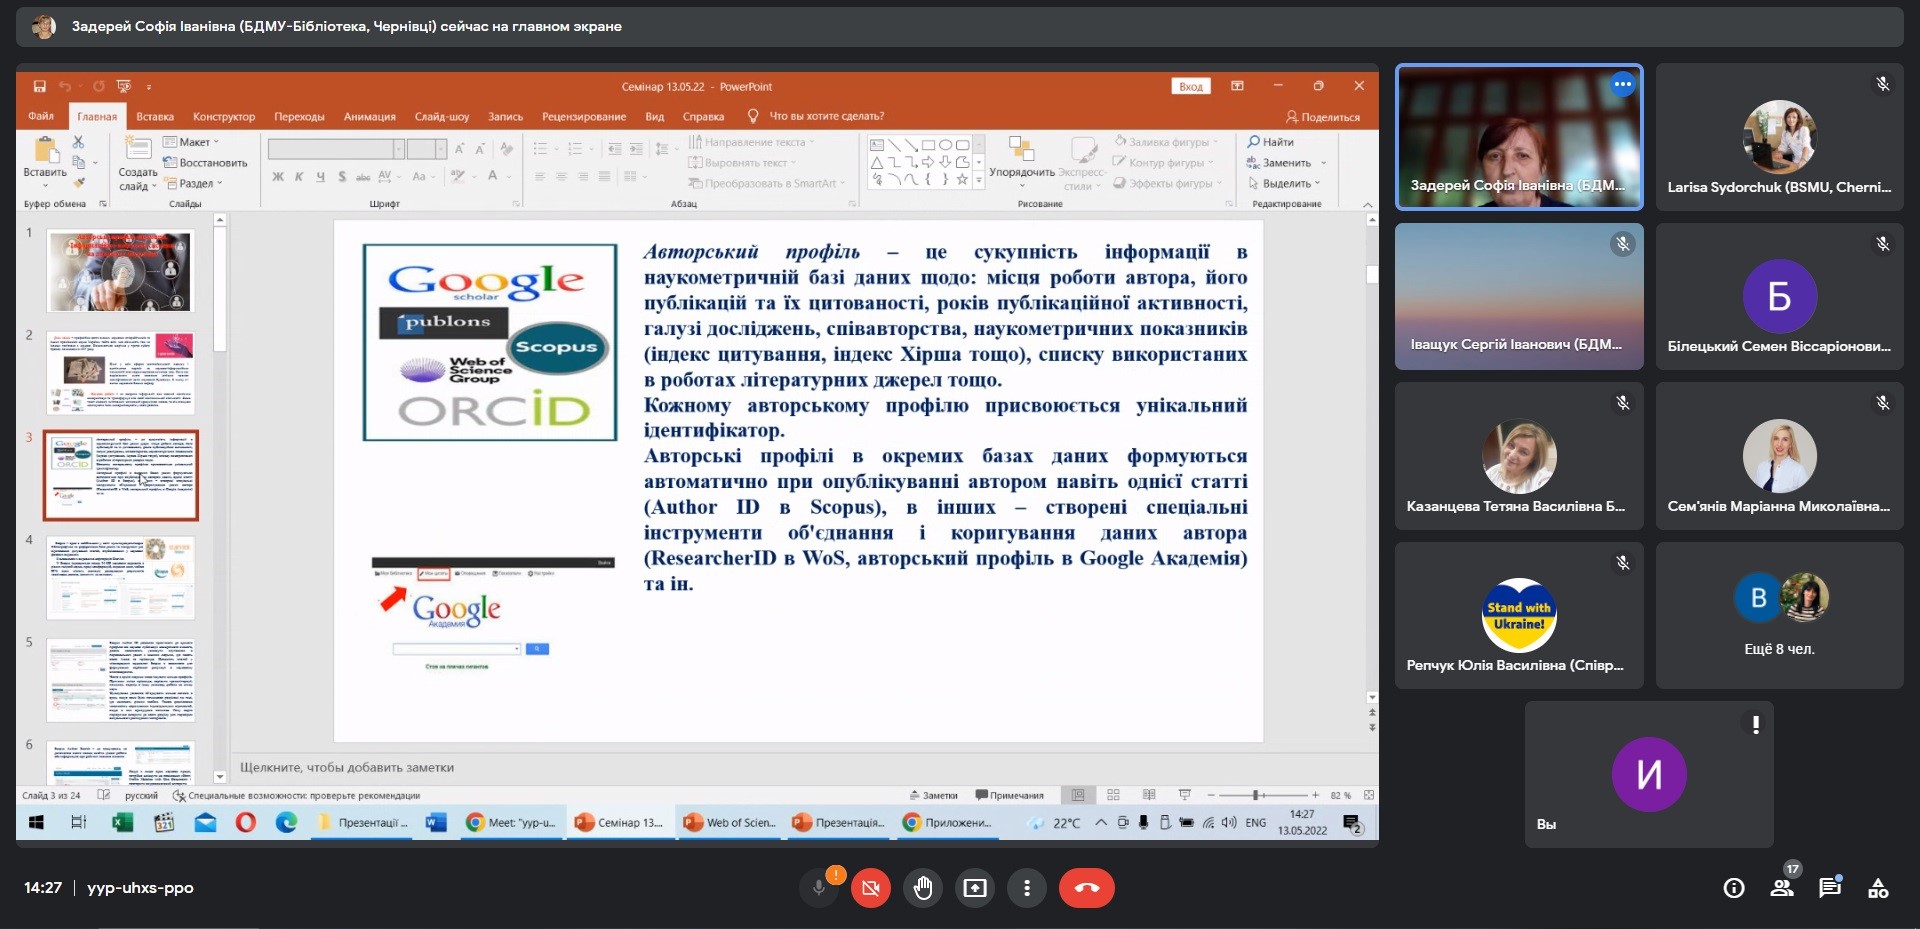Select normal view in status bar
The width and height of the screenshot is (1920, 929).
click(1078, 795)
